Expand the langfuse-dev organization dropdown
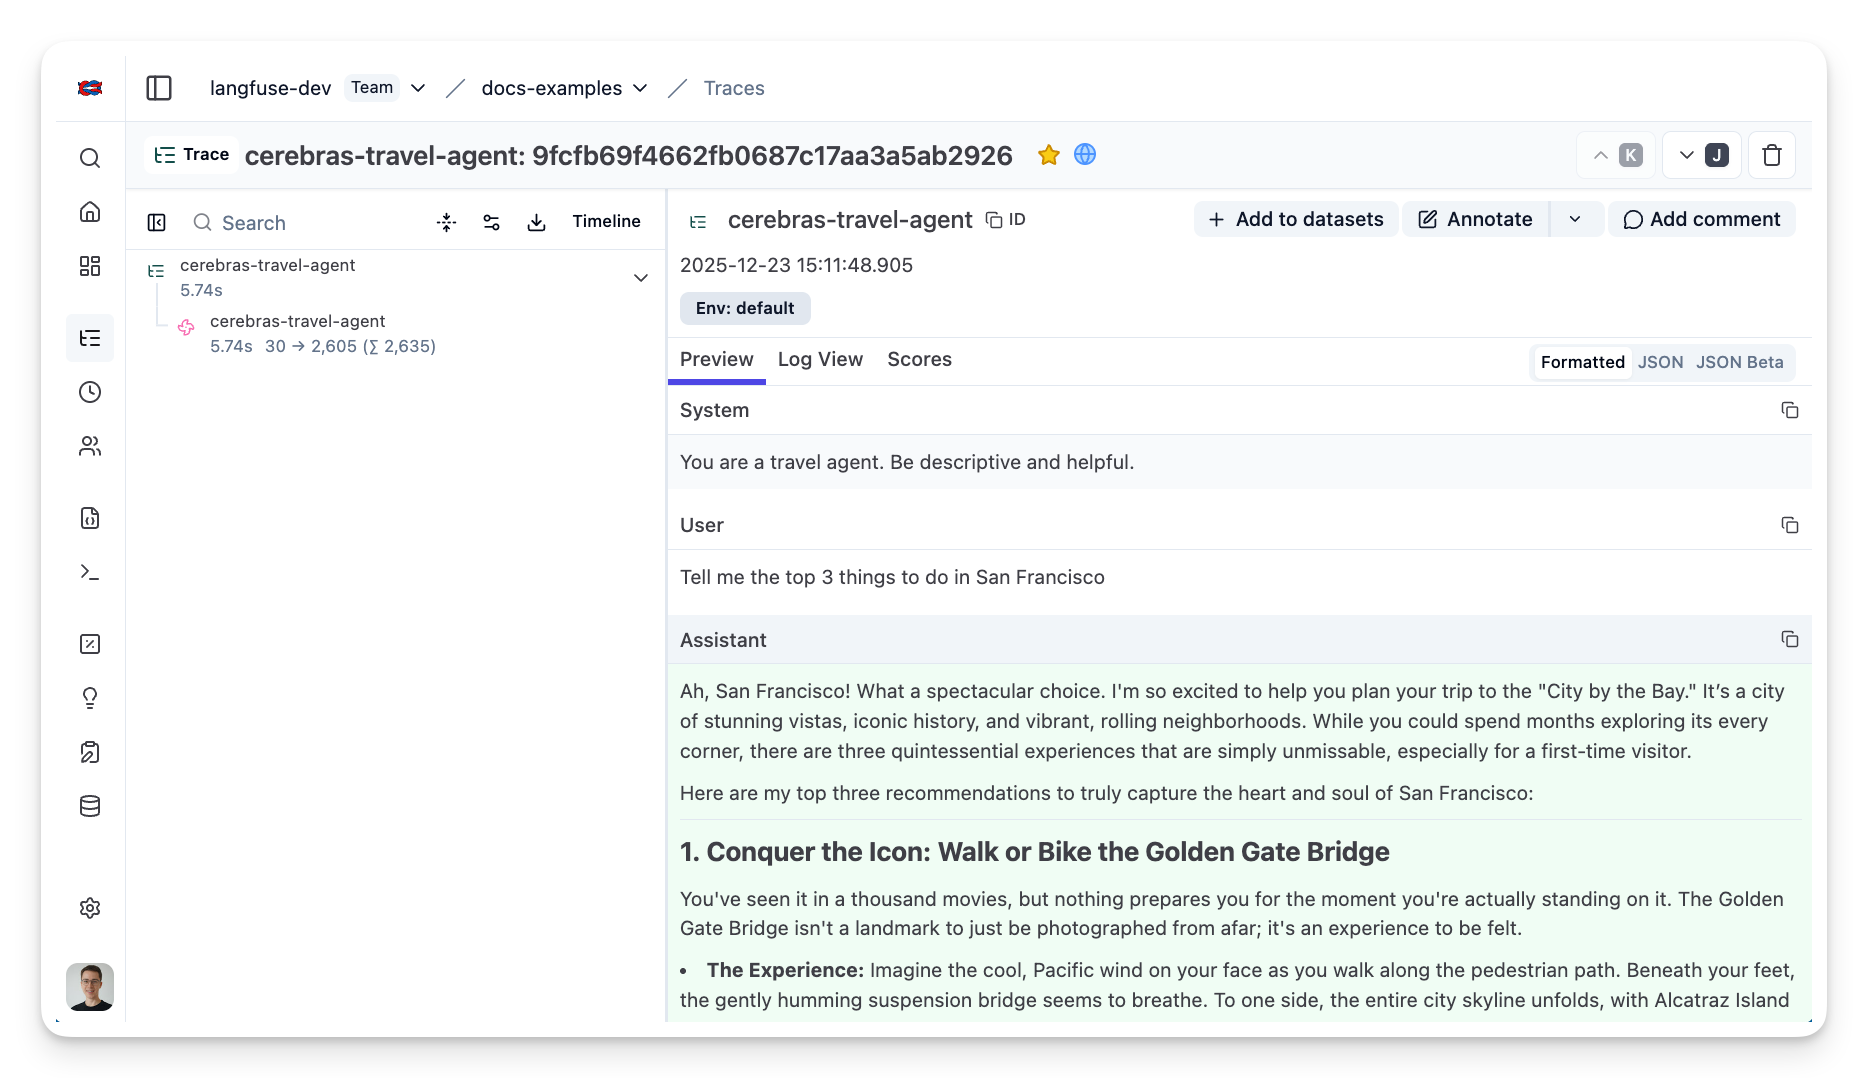Viewport: 1868px width, 1078px height. point(418,88)
